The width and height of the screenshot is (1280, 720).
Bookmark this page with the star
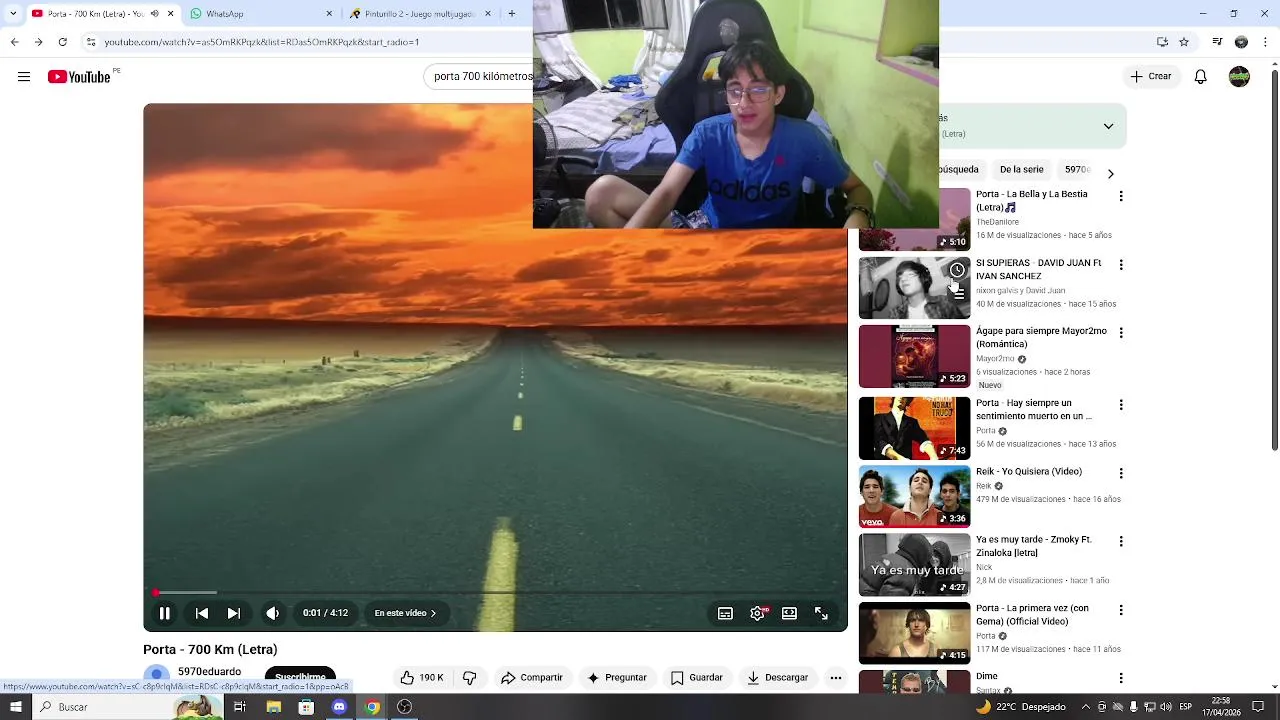1184,42
